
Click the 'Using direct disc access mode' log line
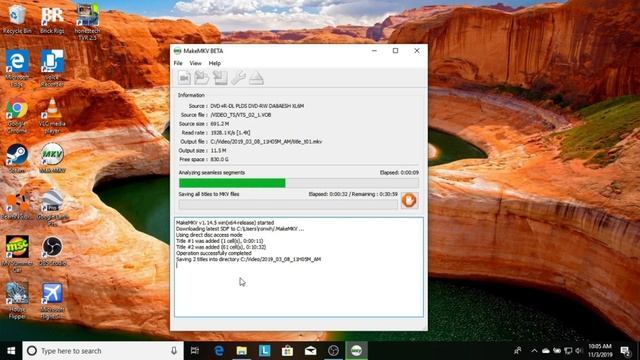point(209,235)
